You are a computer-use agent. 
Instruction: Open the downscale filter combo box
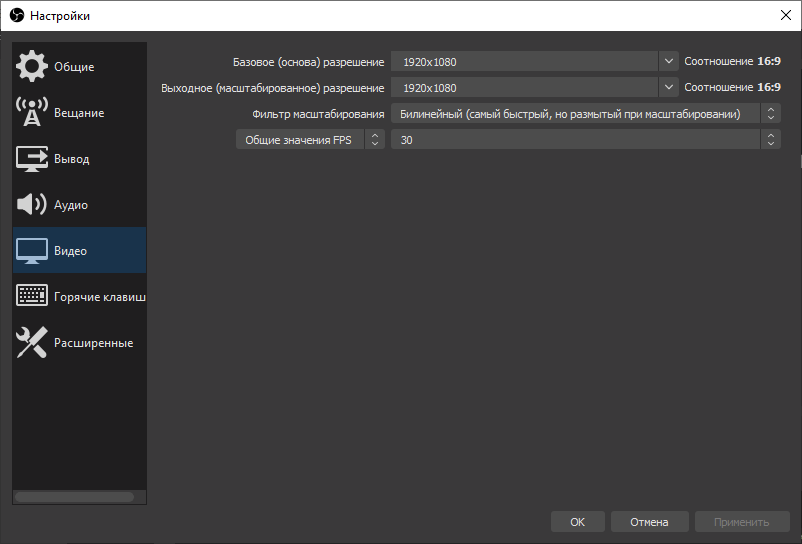click(x=585, y=114)
